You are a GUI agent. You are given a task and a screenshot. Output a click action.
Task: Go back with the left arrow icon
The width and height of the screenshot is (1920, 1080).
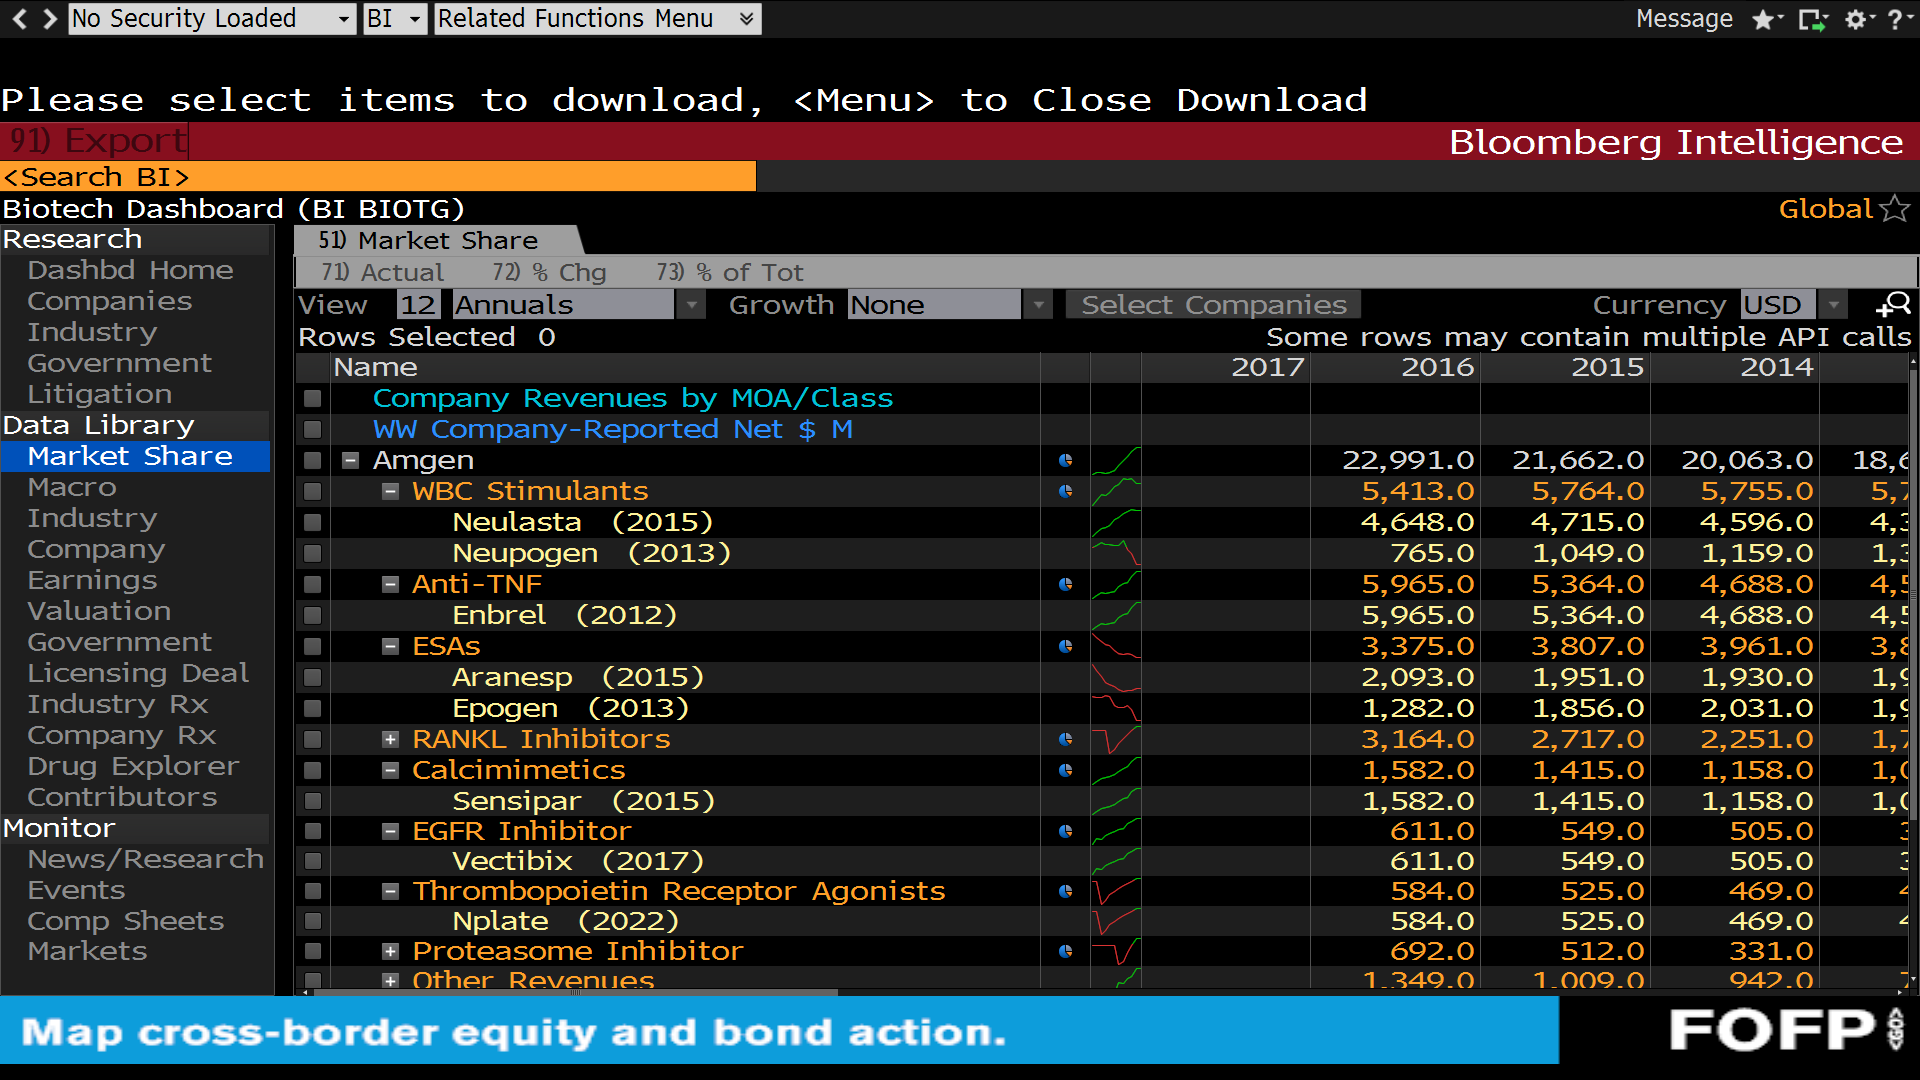pyautogui.click(x=19, y=18)
